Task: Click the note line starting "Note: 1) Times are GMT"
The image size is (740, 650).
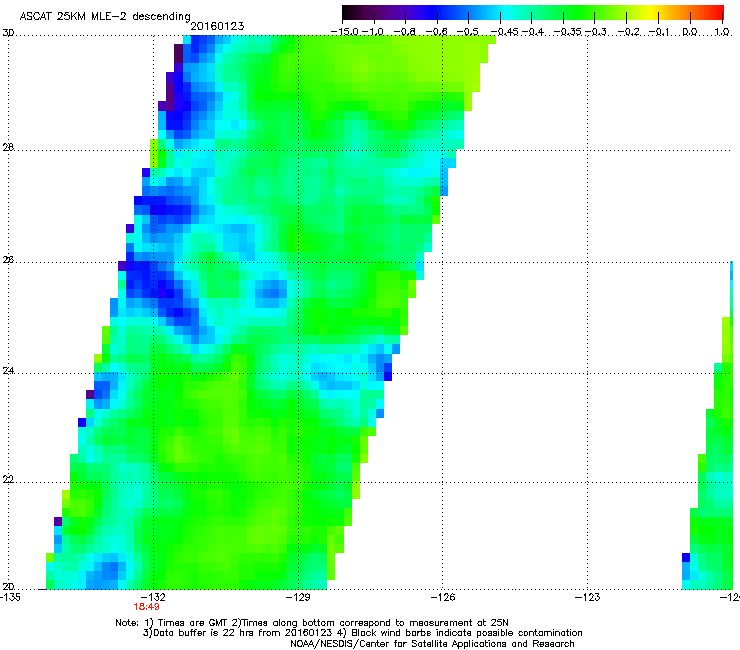Action: point(312,623)
